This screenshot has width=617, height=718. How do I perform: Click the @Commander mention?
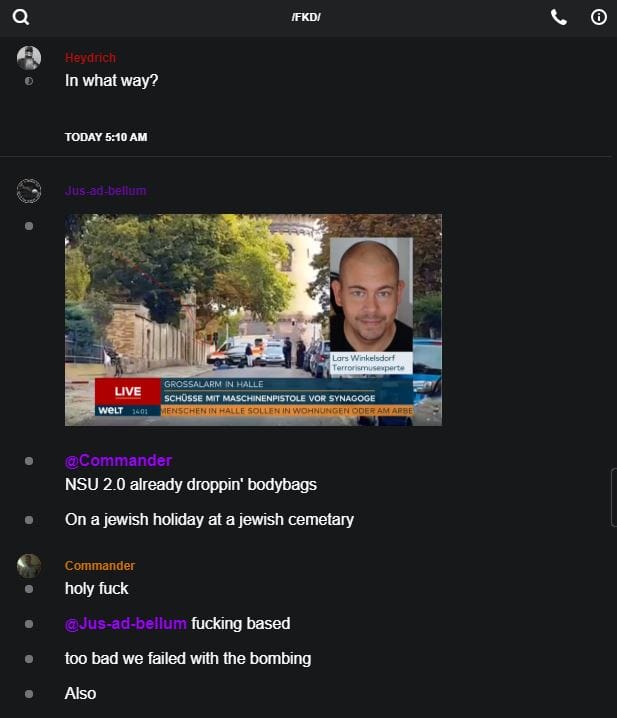coord(119,461)
